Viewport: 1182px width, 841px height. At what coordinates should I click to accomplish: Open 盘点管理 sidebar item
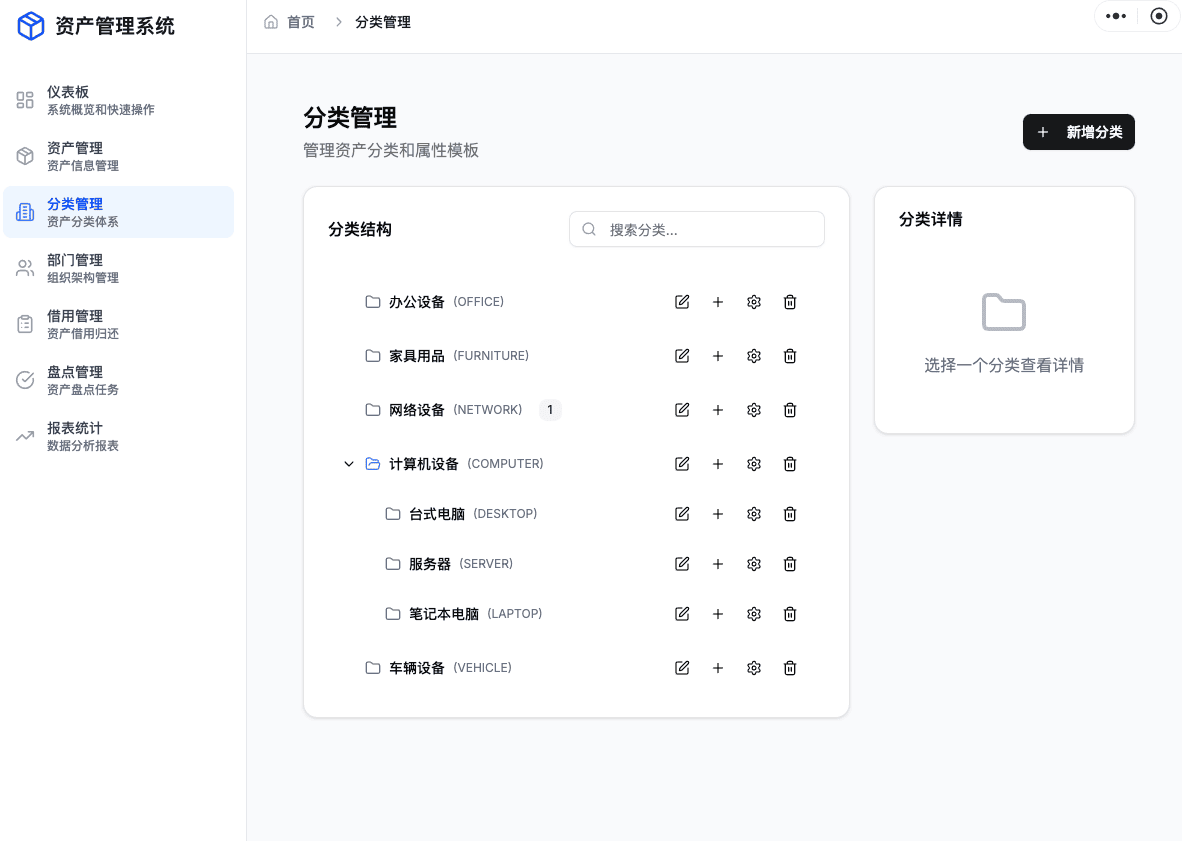118,380
